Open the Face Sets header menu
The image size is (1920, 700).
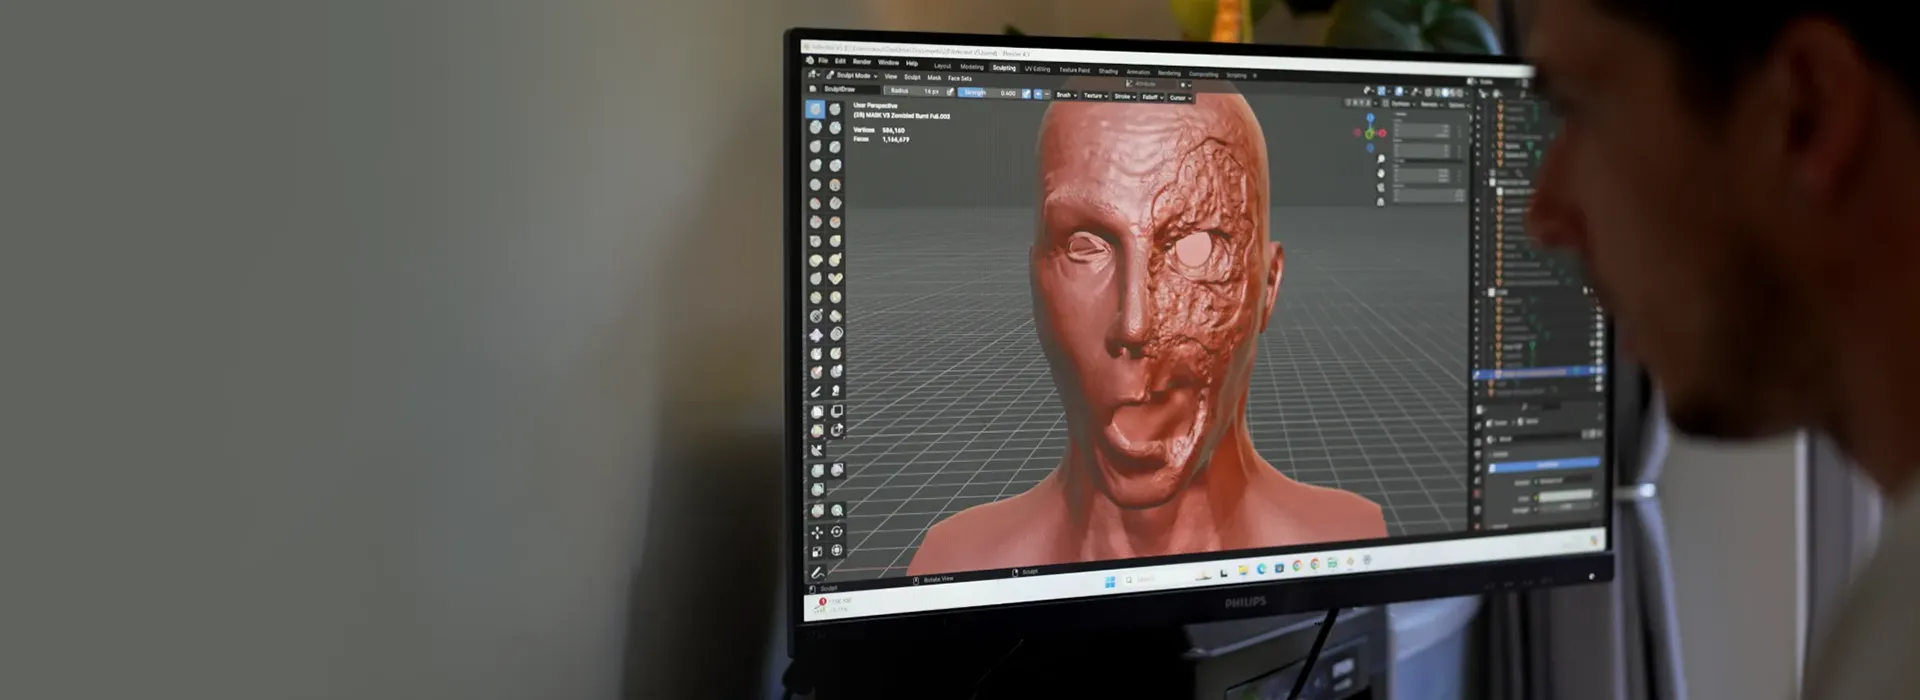(960, 78)
